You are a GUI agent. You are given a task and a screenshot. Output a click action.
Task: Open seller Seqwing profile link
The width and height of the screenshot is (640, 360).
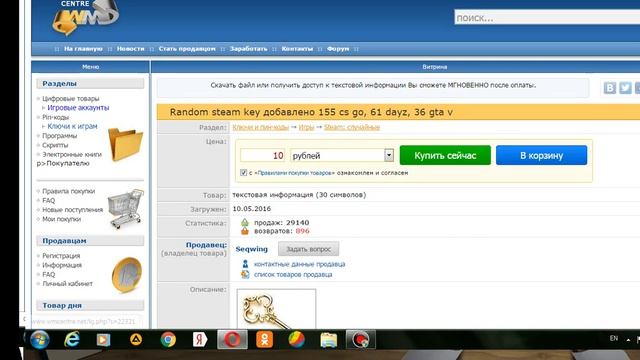click(252, 249)
